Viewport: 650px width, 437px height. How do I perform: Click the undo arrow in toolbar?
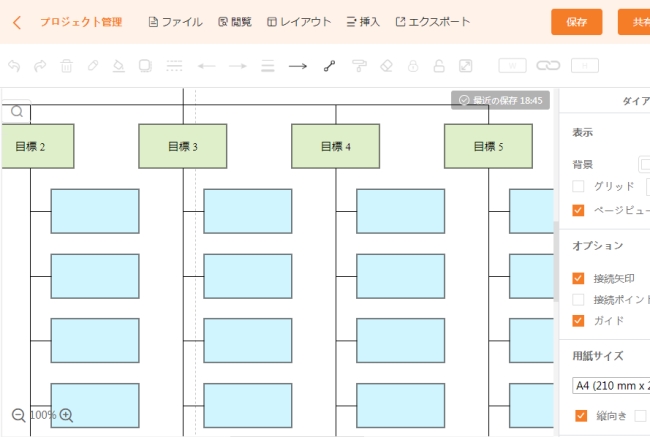(x=14, y=66)
